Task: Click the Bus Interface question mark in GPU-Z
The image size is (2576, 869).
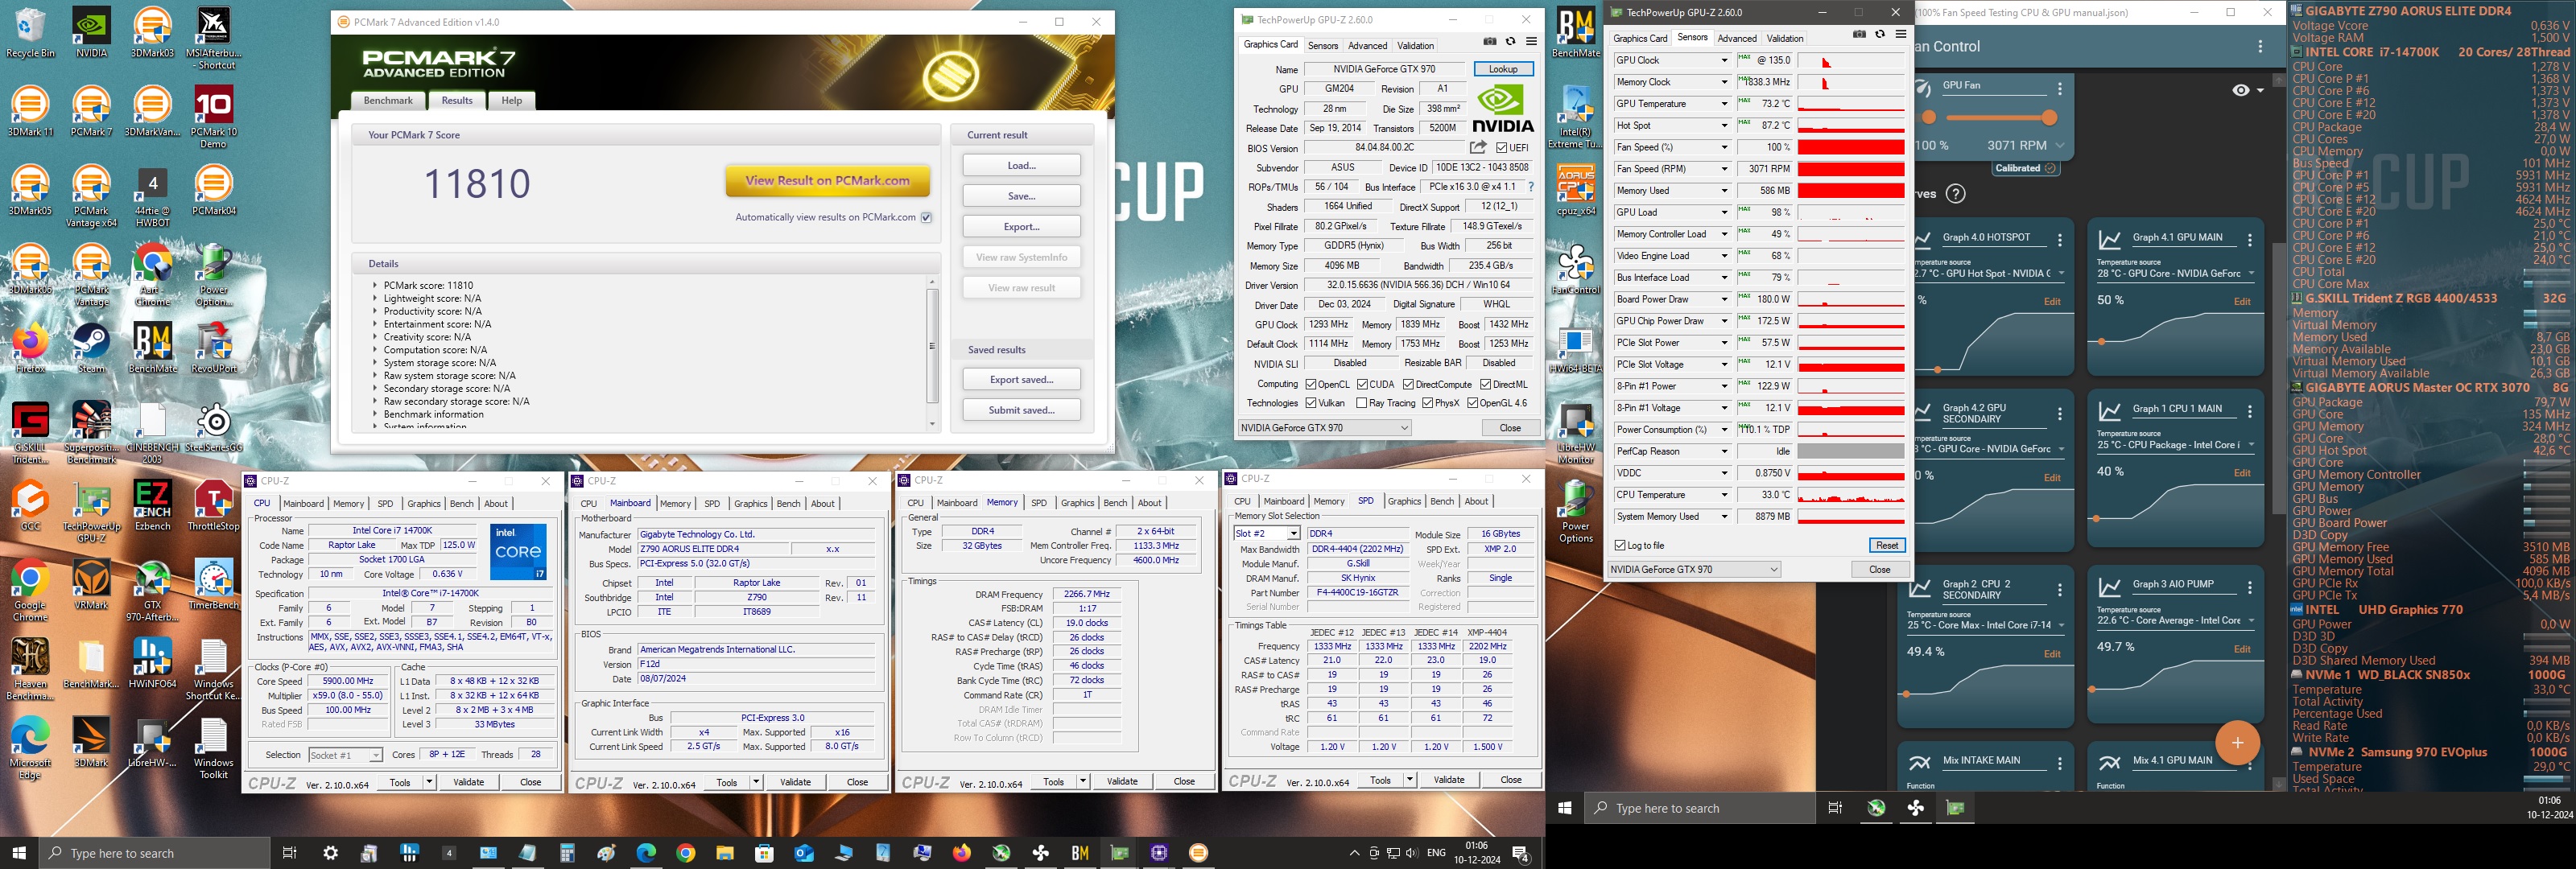Action: tap(1531, 187)
